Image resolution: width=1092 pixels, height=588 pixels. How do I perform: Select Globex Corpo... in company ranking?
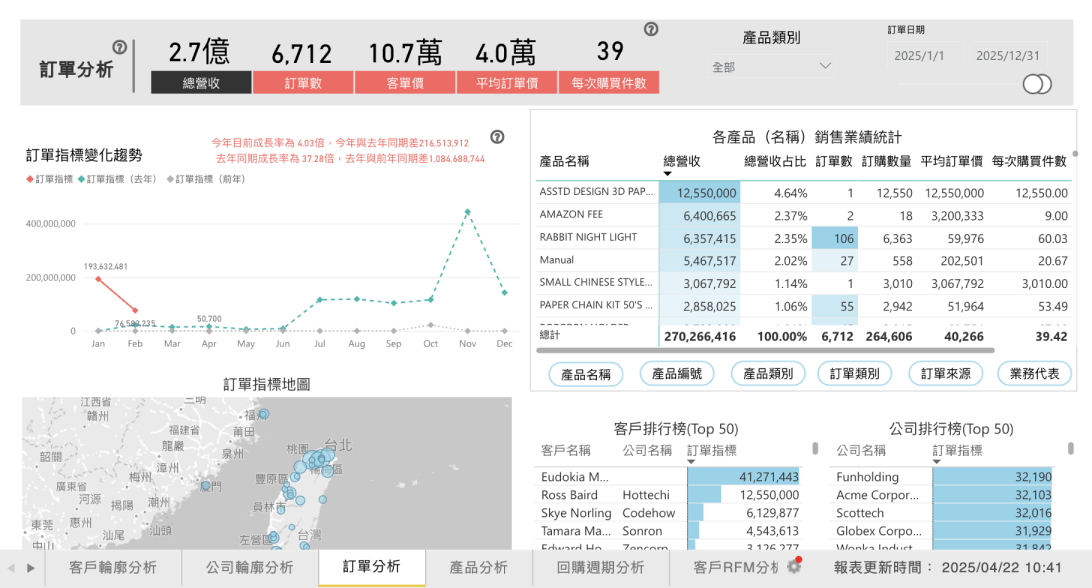point(944,531)
